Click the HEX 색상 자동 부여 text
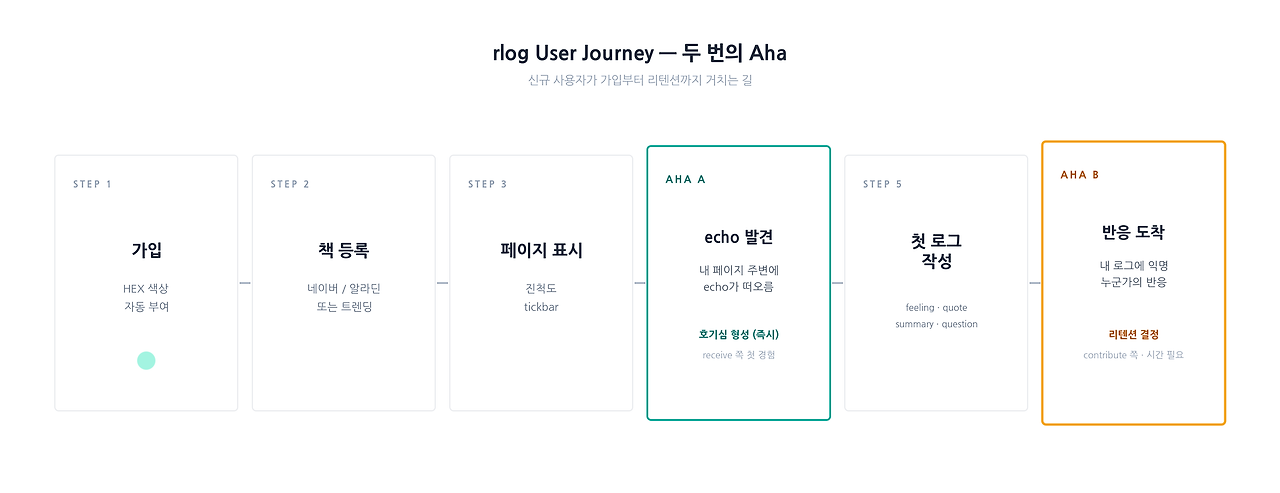This screenshot has width=1280, height=493. [146, 298]
